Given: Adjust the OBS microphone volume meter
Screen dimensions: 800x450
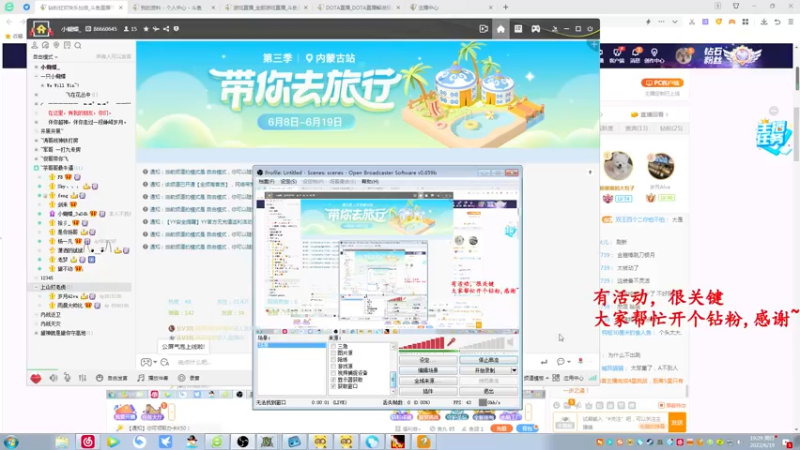Looking at the screenshot, I should coord(422,343).
